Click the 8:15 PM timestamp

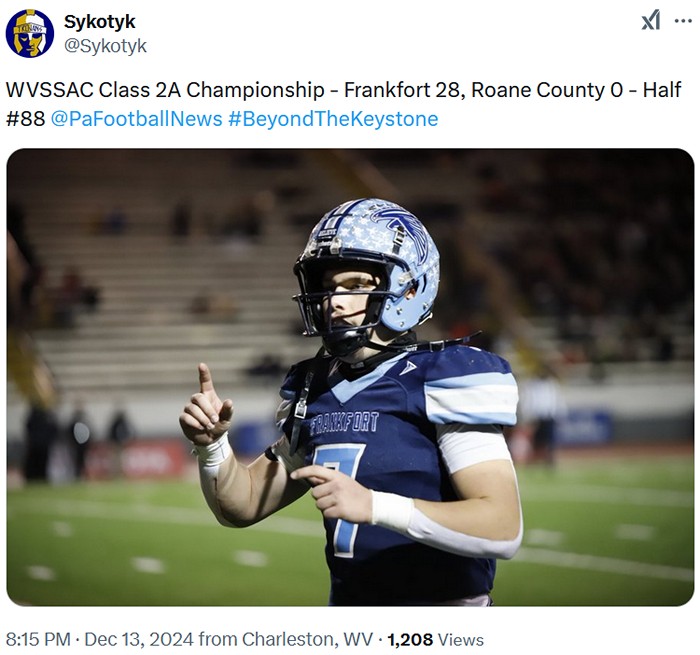(38, 639)
